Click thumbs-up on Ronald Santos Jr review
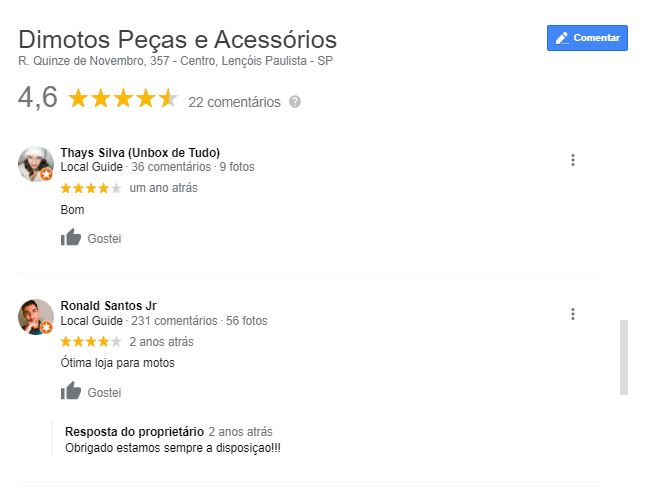Screen dimensions: 648x500 tap(71, 392)
